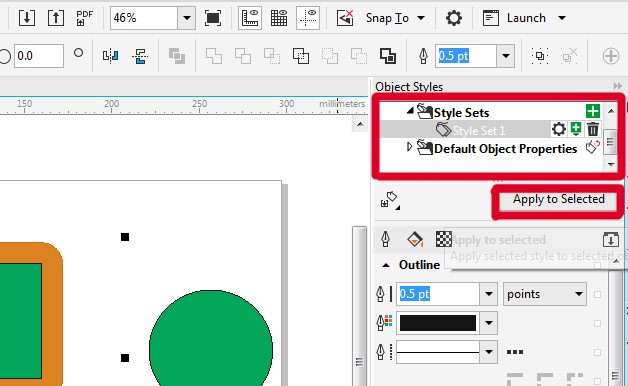This screenshot has width=628, height=386.
Task: Open the Launch application menu
Action: click(x=525, y=18)
